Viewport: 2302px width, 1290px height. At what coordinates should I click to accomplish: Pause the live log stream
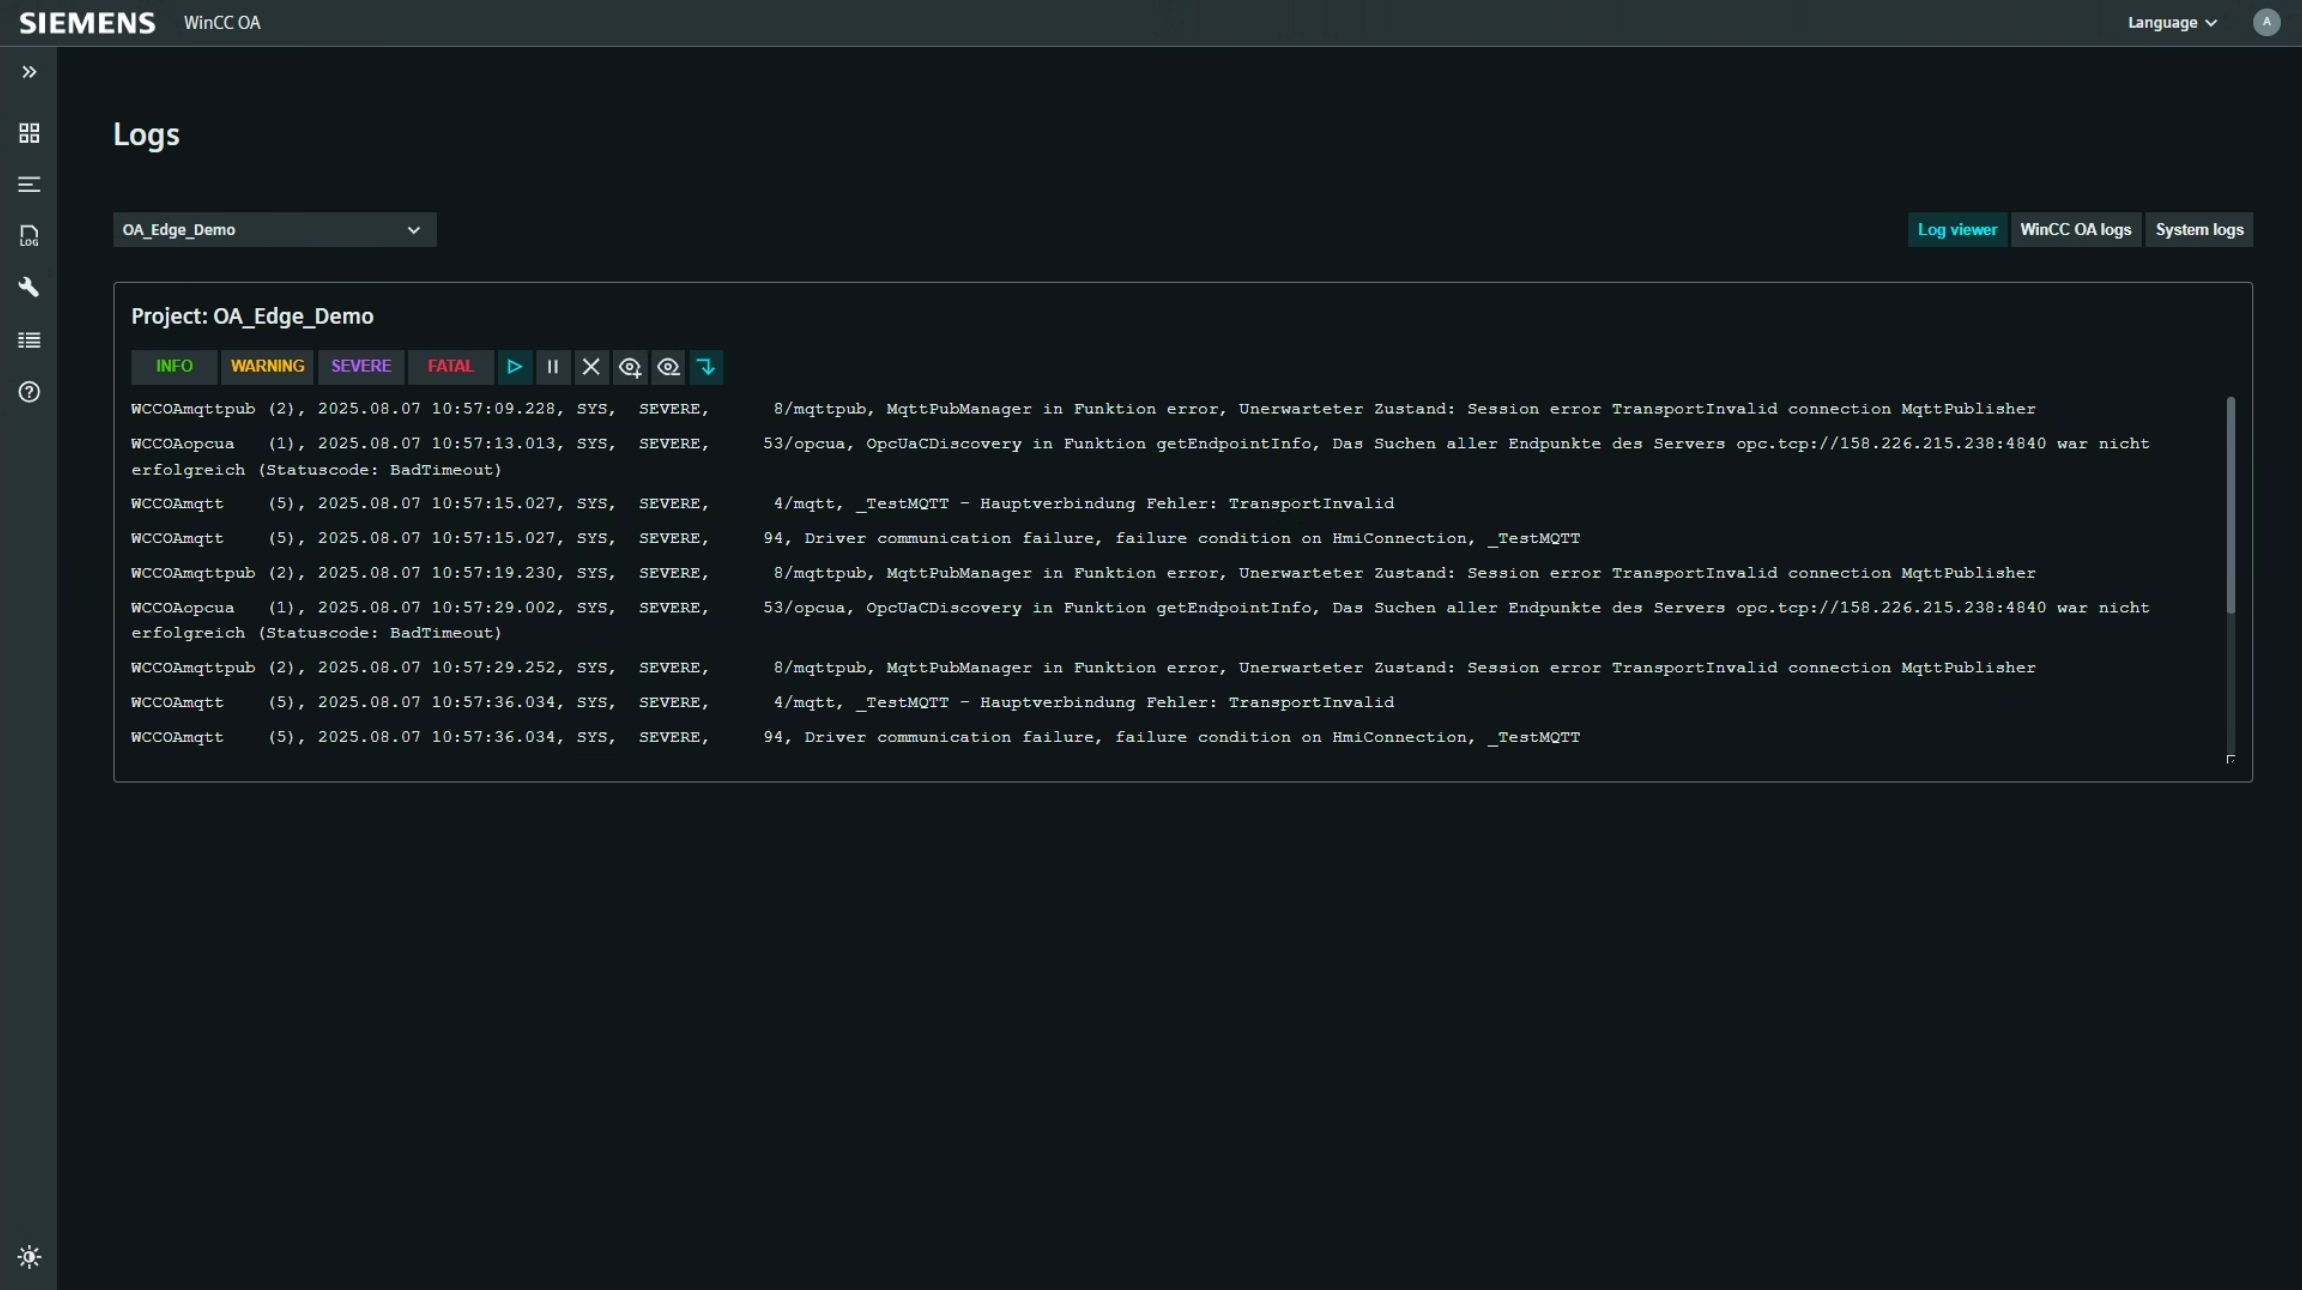(552, 367)
